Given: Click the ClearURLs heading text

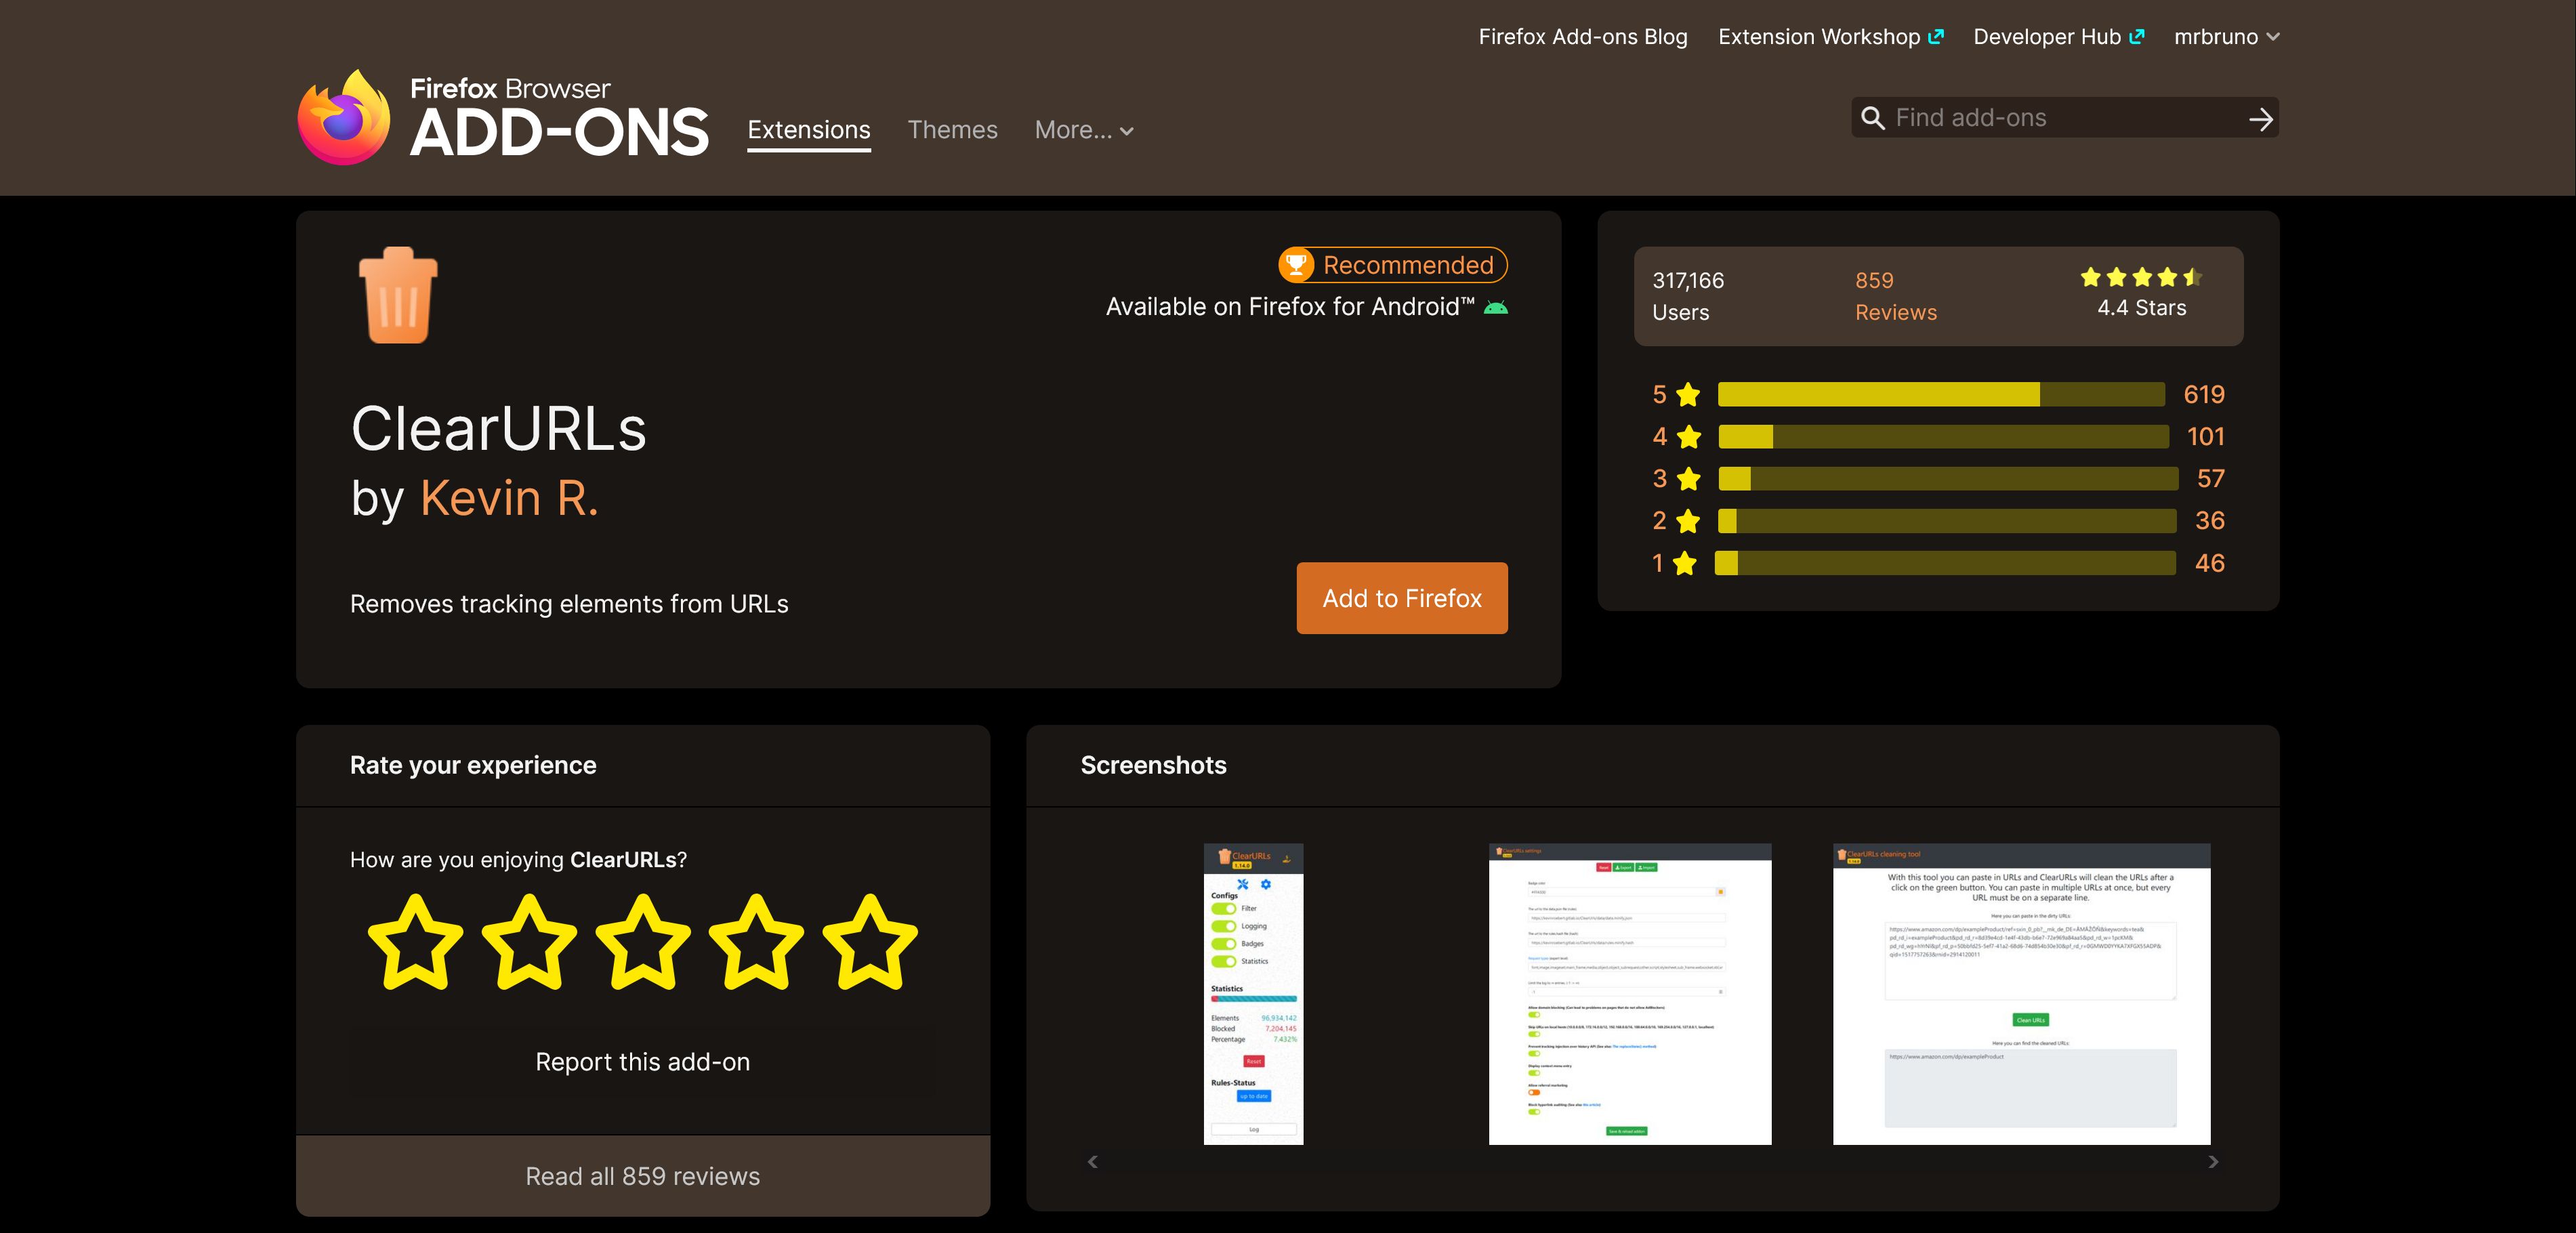Looking at the screenshot, I should (499, 429).
